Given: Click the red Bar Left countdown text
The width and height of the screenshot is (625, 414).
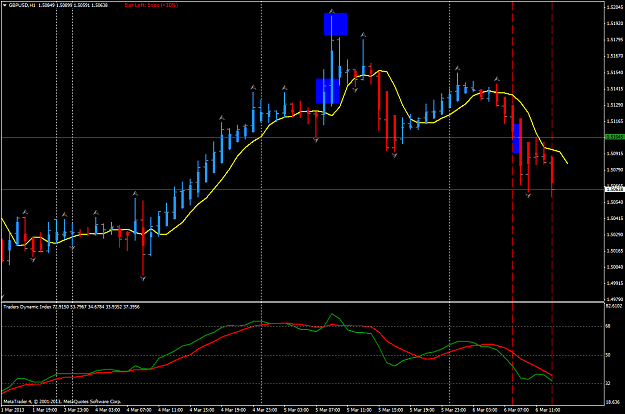Looking at the screenshot, I should (151, 5).
